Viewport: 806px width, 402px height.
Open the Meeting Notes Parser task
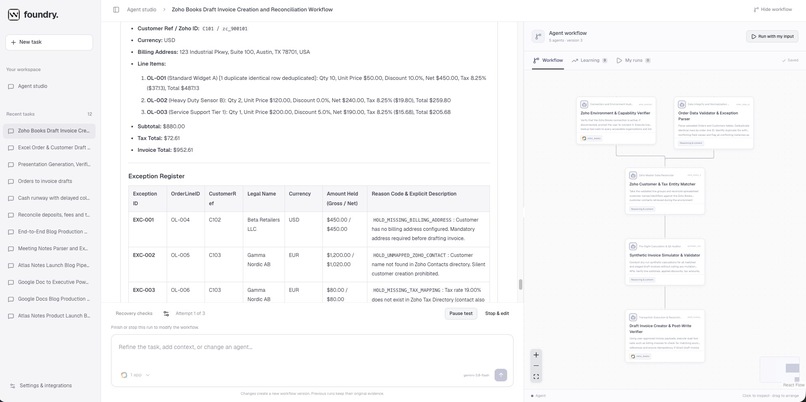click(x=49, y=248)
